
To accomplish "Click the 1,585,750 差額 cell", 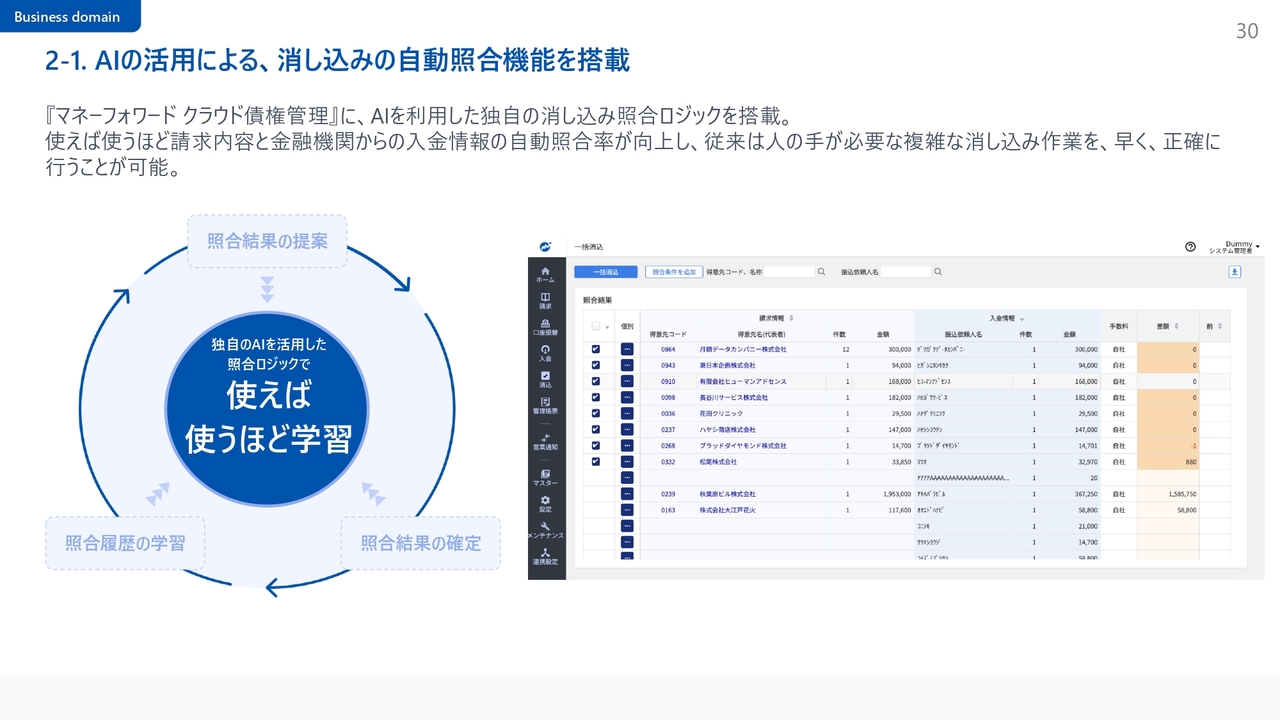I will click(x=1168, y=494).
